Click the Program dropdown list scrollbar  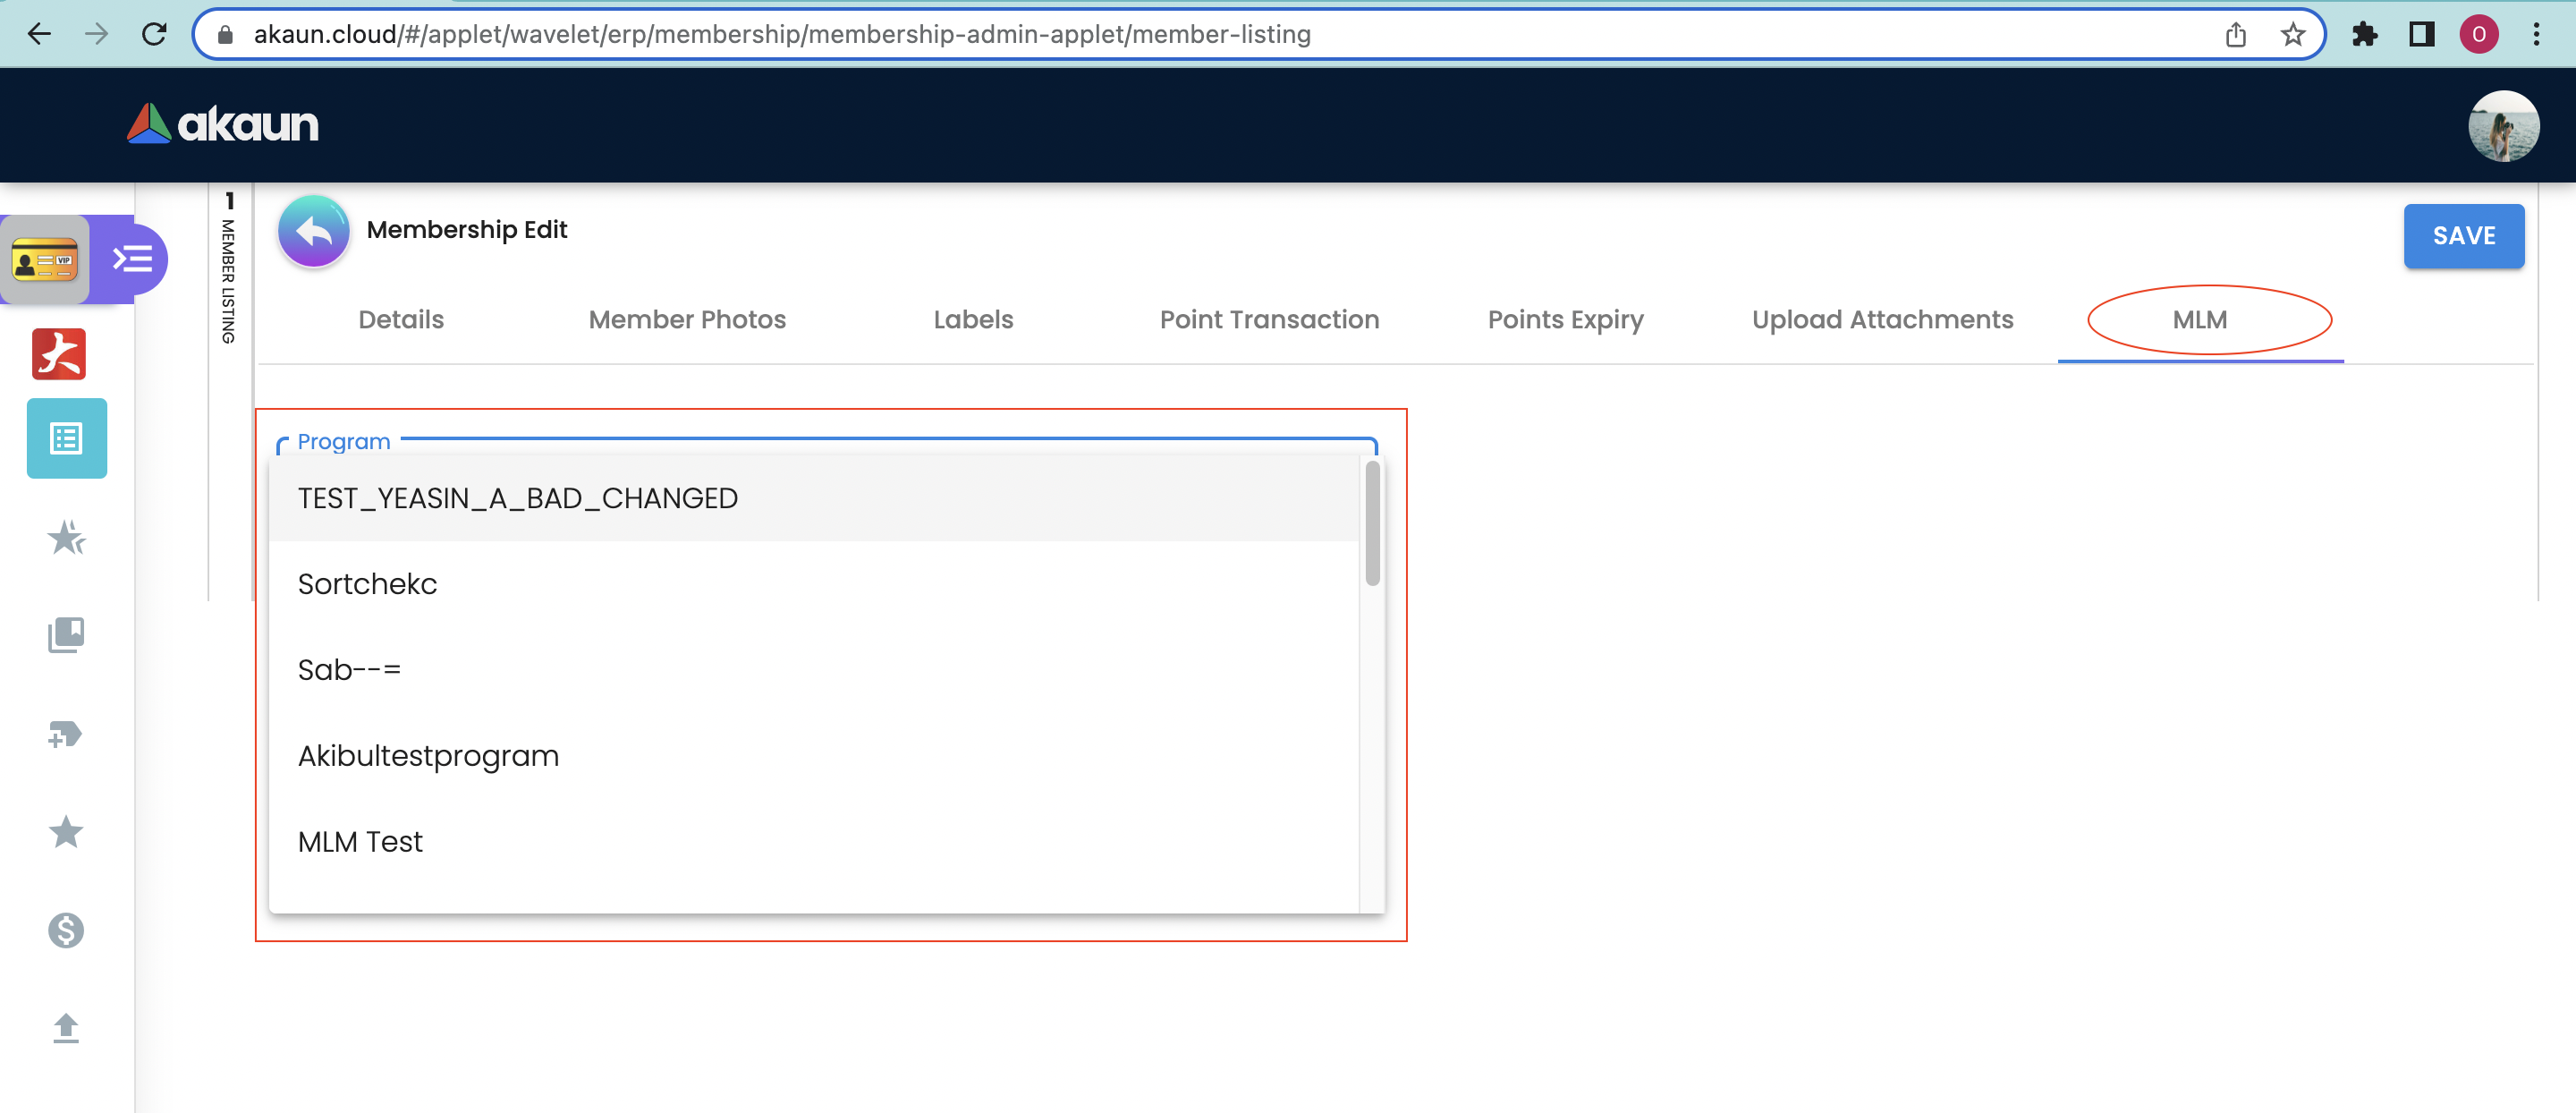point(1372,524)
